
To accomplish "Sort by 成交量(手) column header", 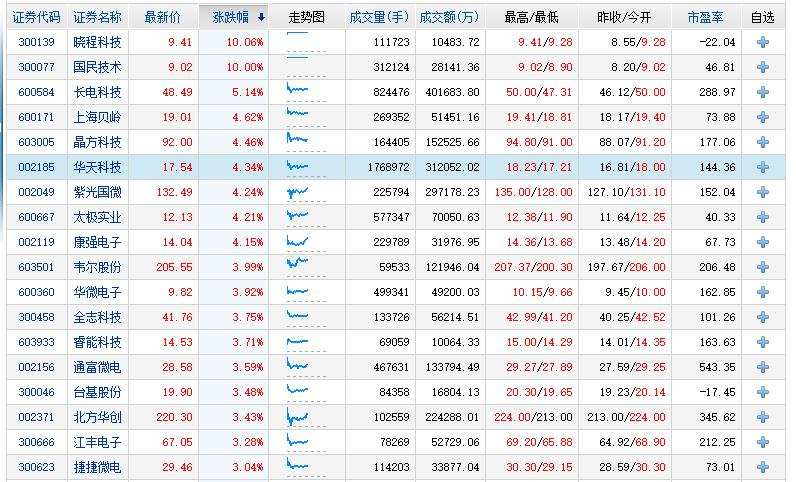I will coord(380,17).
